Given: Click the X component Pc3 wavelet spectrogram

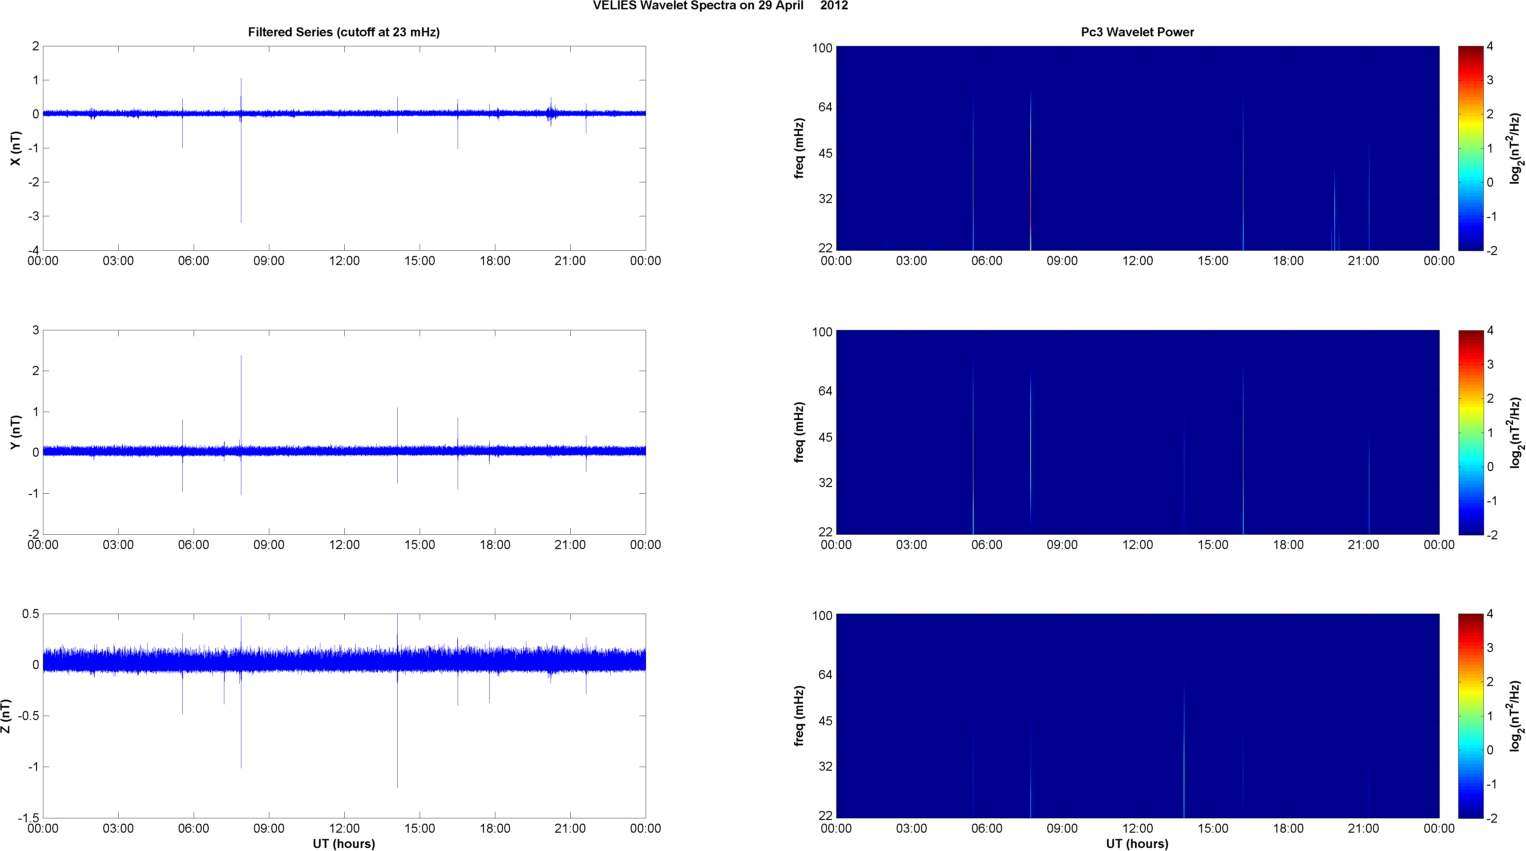Looking at the screenshot, I should point(1137,148).
